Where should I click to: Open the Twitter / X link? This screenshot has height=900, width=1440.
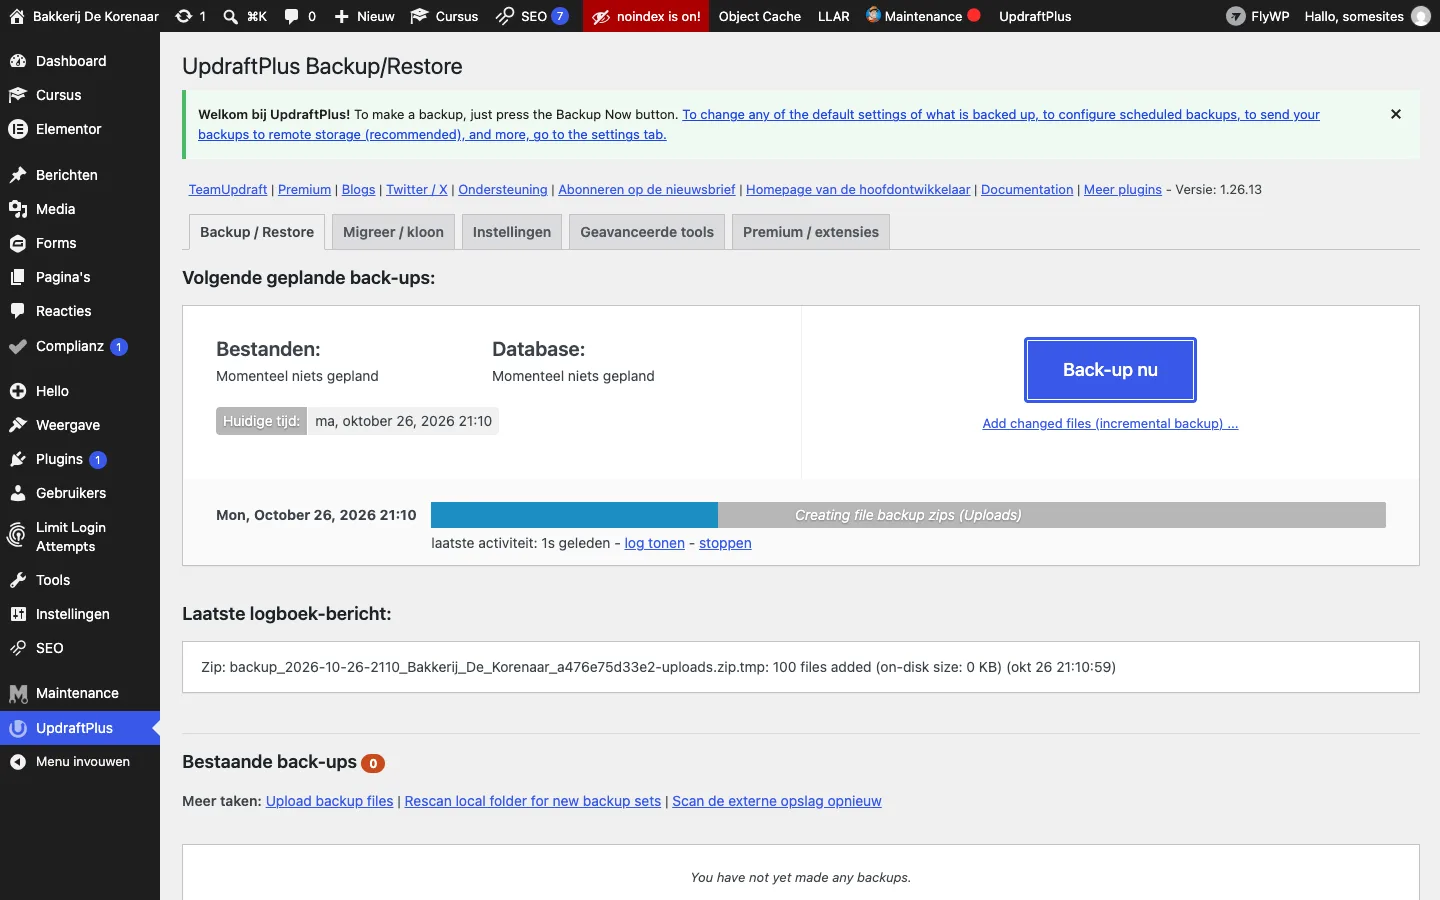(417, 189)
